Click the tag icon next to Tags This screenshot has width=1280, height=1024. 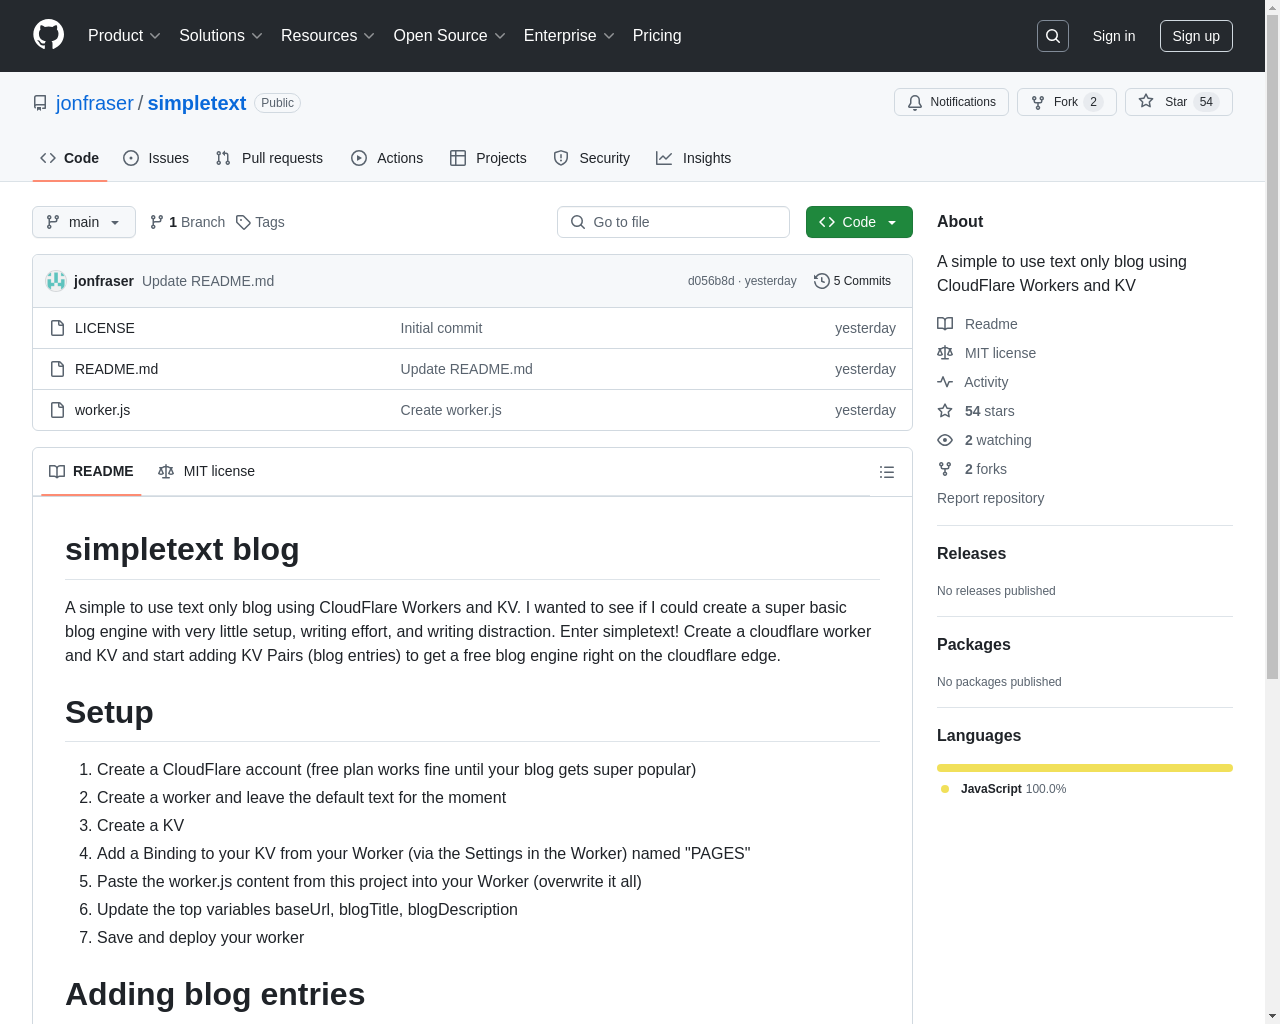coord(243,222)
